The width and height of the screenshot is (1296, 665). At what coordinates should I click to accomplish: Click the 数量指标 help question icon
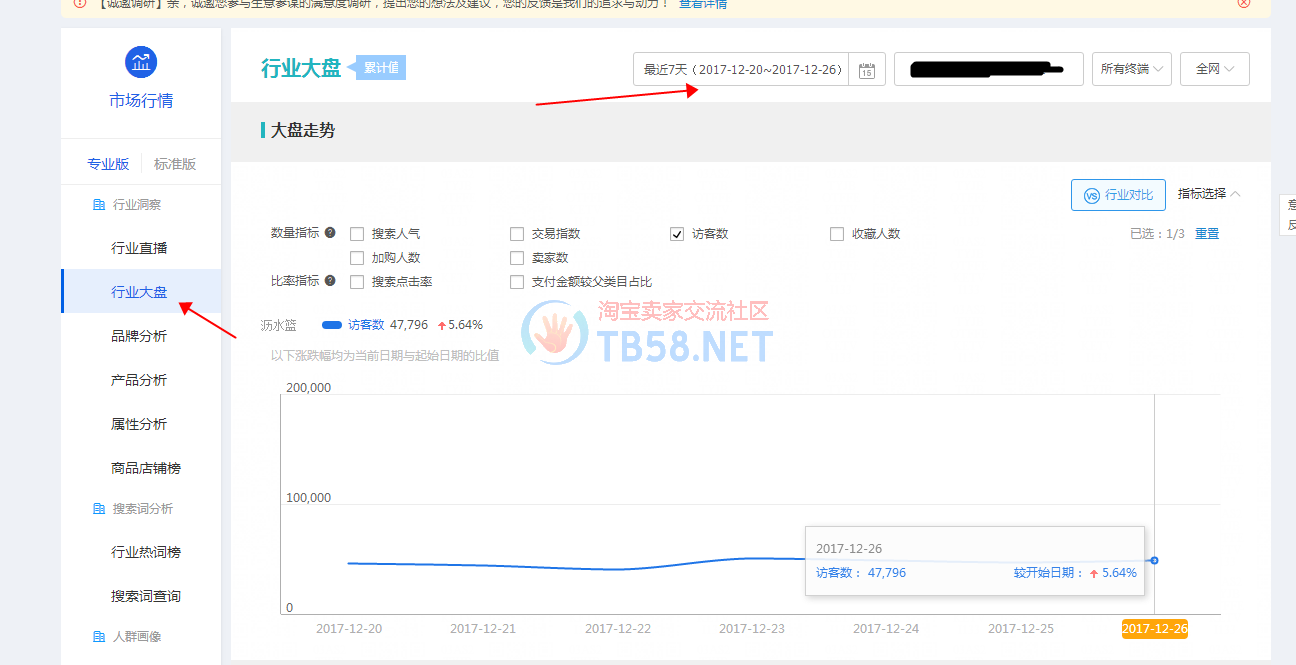(330, 233)
